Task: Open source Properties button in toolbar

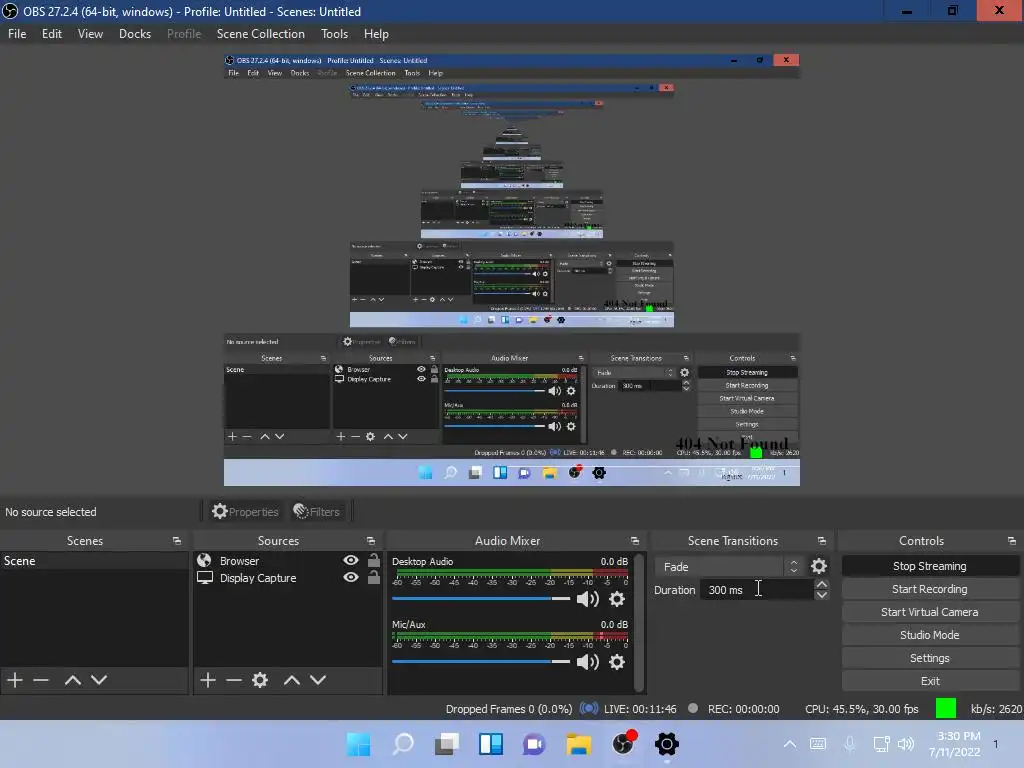Action: (x=246, y=511)
